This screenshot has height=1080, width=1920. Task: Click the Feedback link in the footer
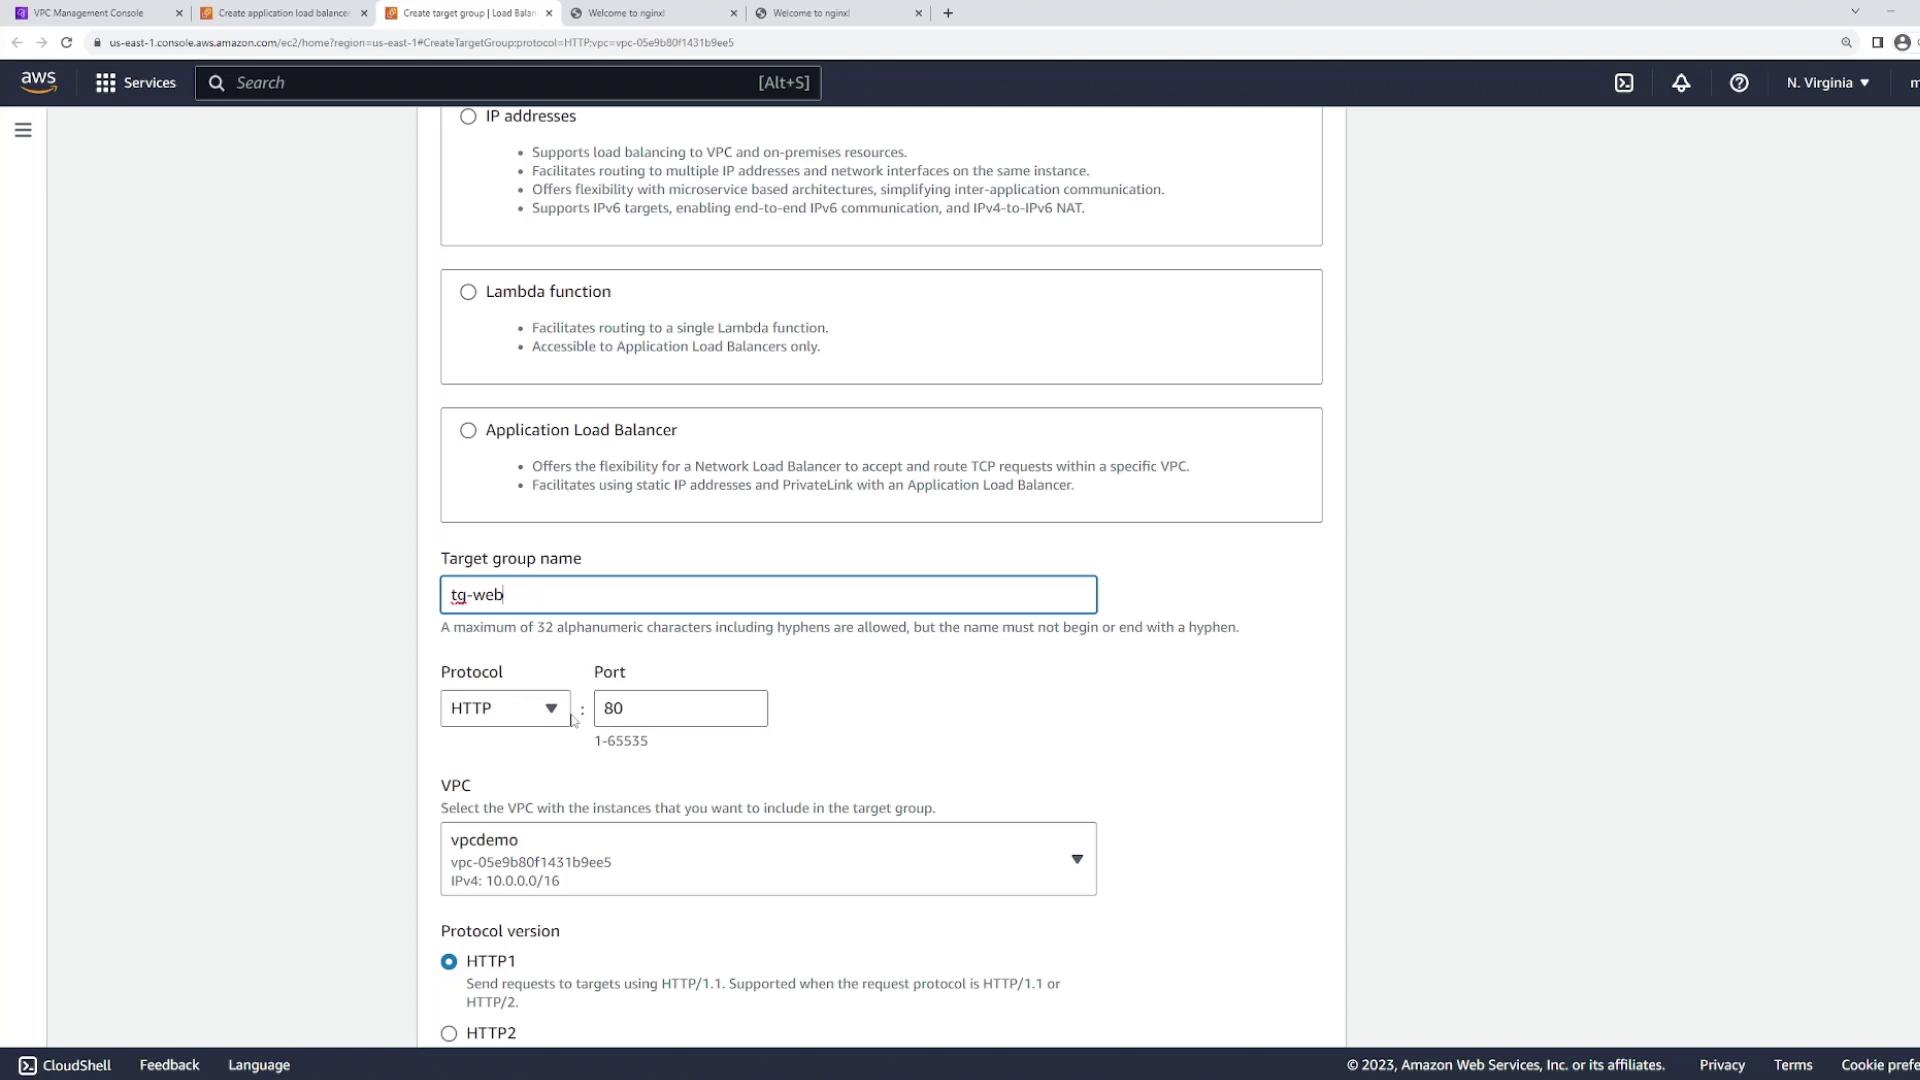click(x=169, y=1065)
